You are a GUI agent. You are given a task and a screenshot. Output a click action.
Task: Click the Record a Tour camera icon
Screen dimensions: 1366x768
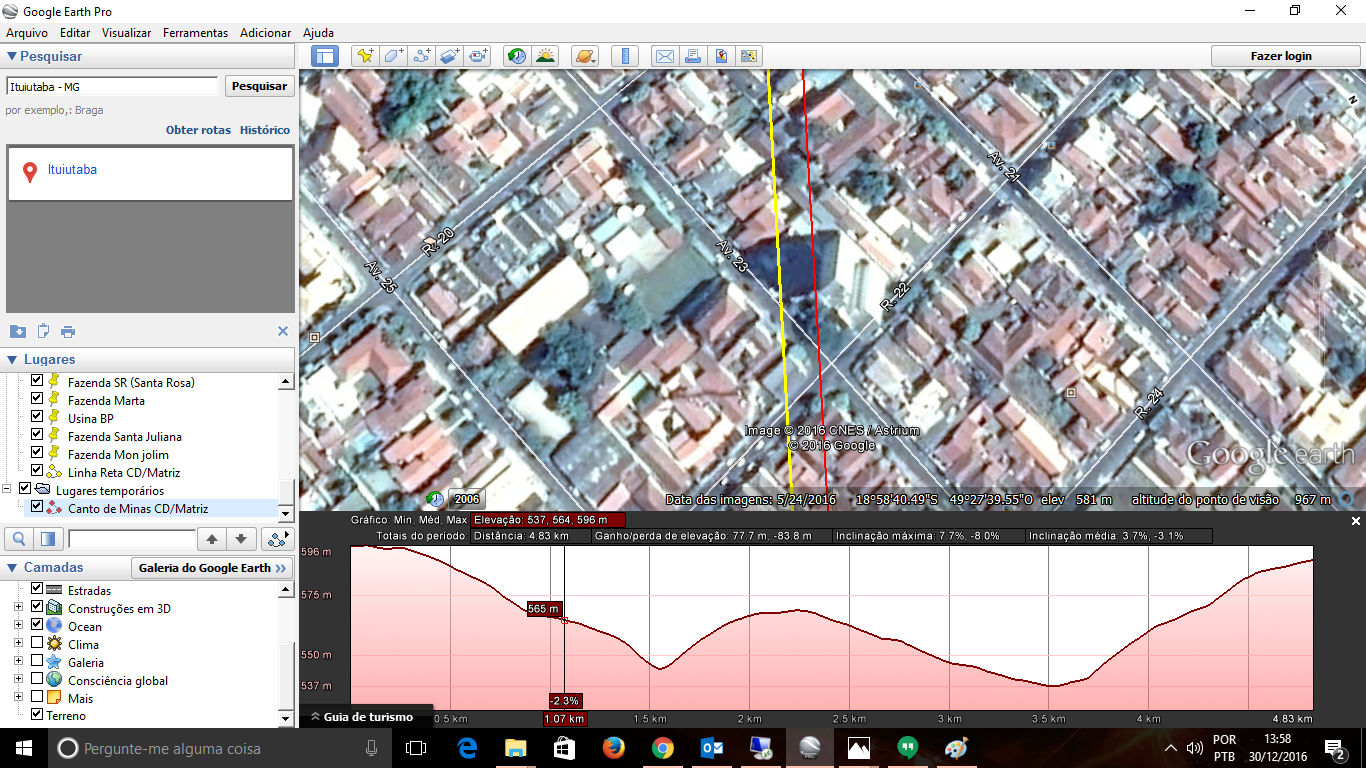click(477, 56)
